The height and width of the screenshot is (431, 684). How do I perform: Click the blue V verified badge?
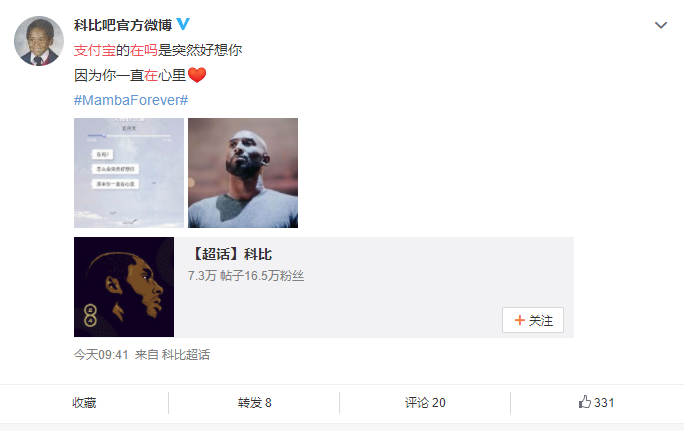183,24
